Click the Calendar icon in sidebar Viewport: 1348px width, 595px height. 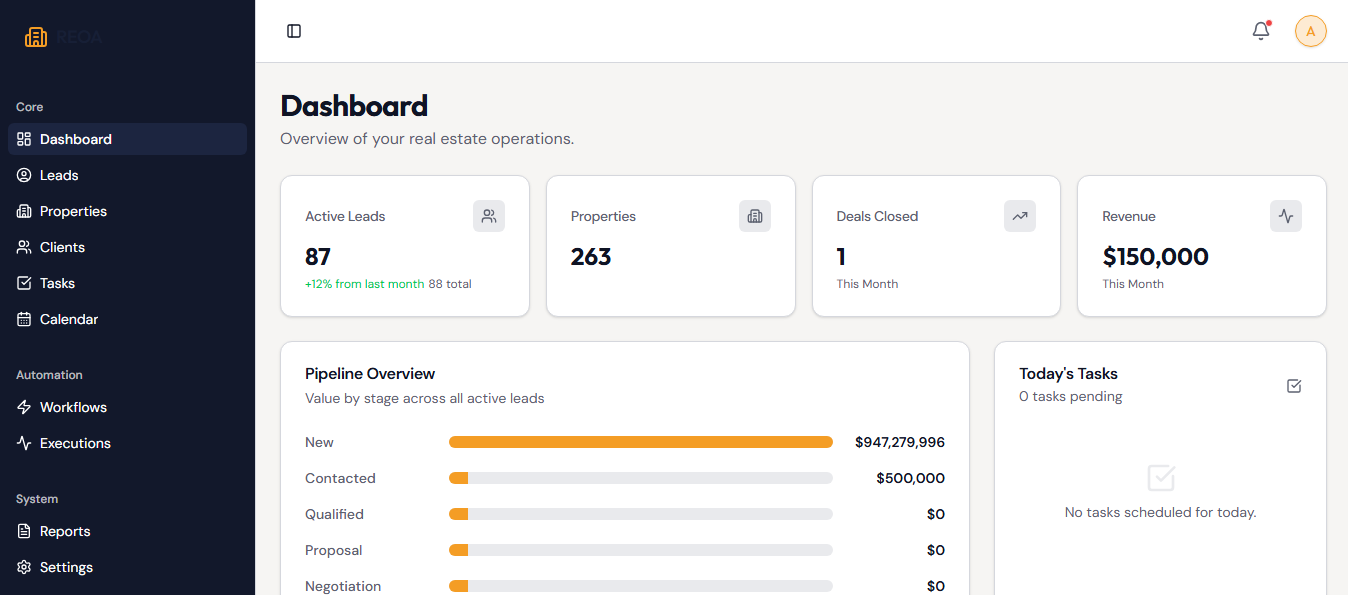pyautogui.click(x=24, y=319)
